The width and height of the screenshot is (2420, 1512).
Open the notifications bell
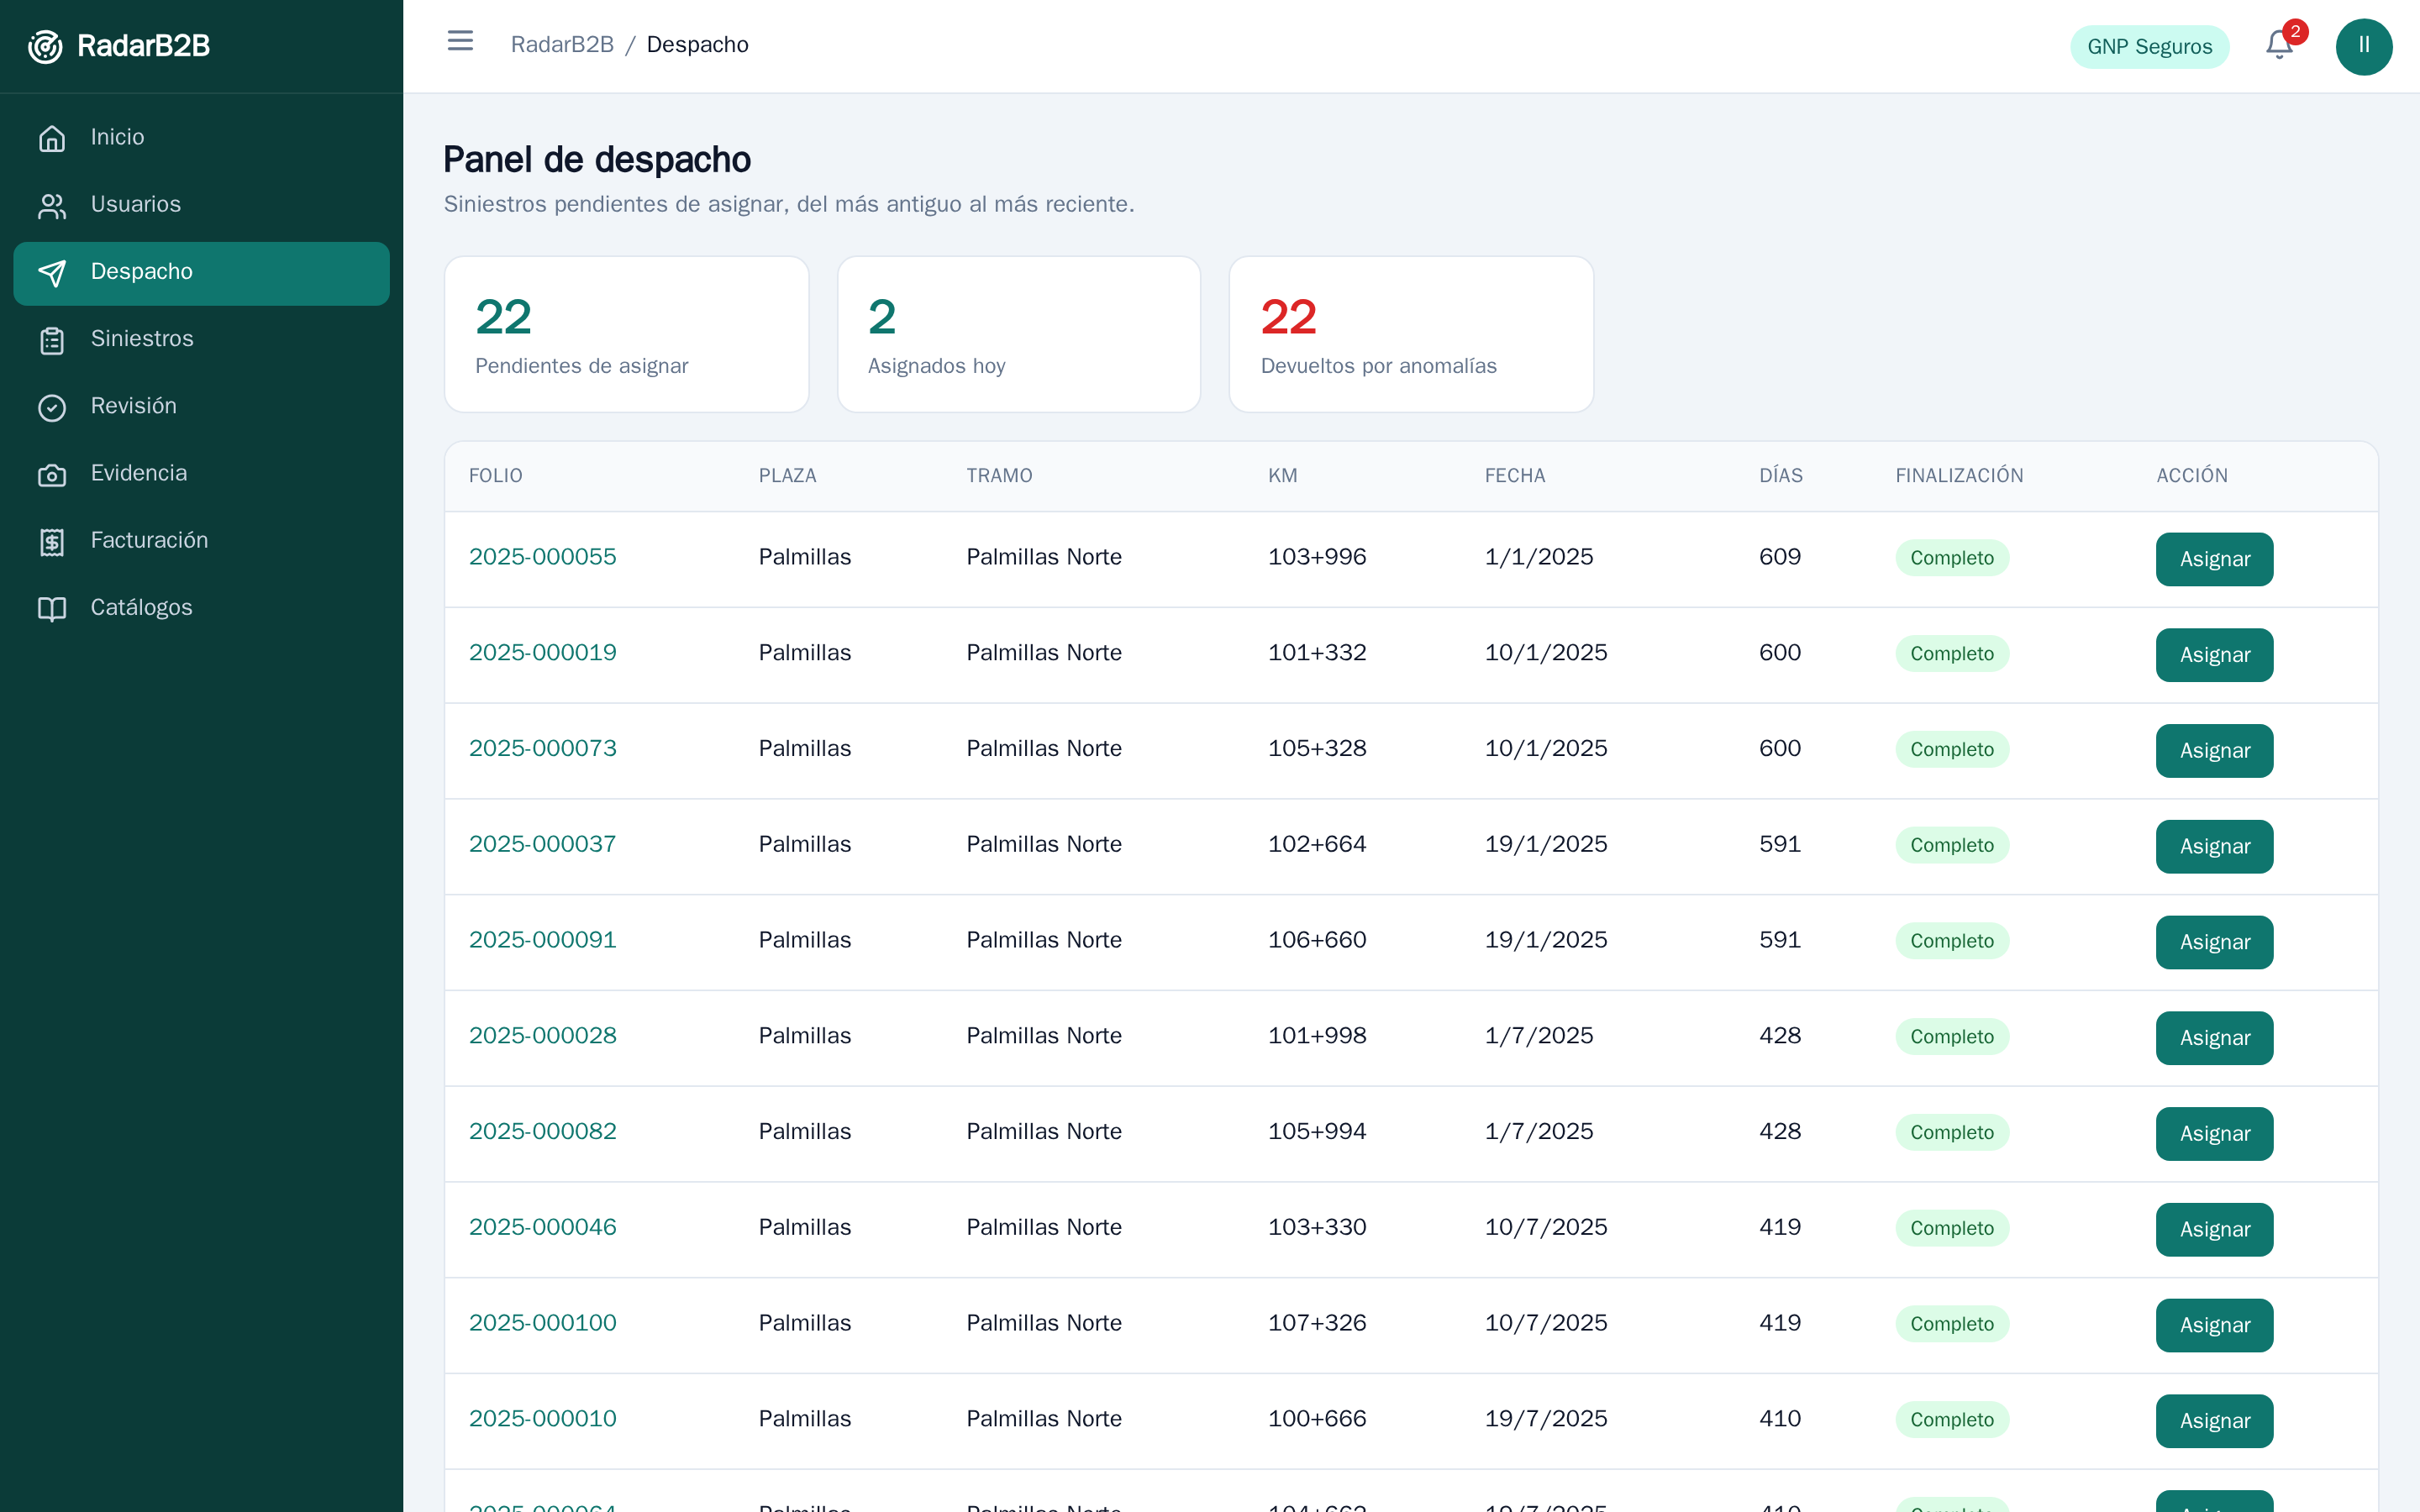2279,45
